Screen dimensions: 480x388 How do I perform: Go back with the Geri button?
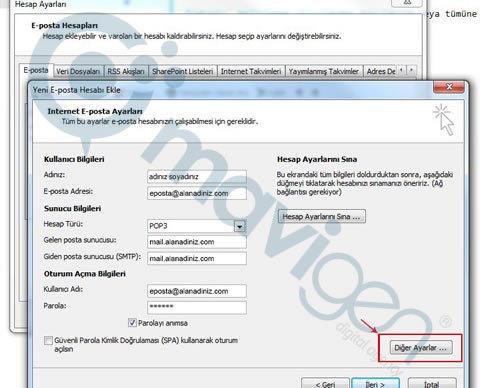pos(325,384)
